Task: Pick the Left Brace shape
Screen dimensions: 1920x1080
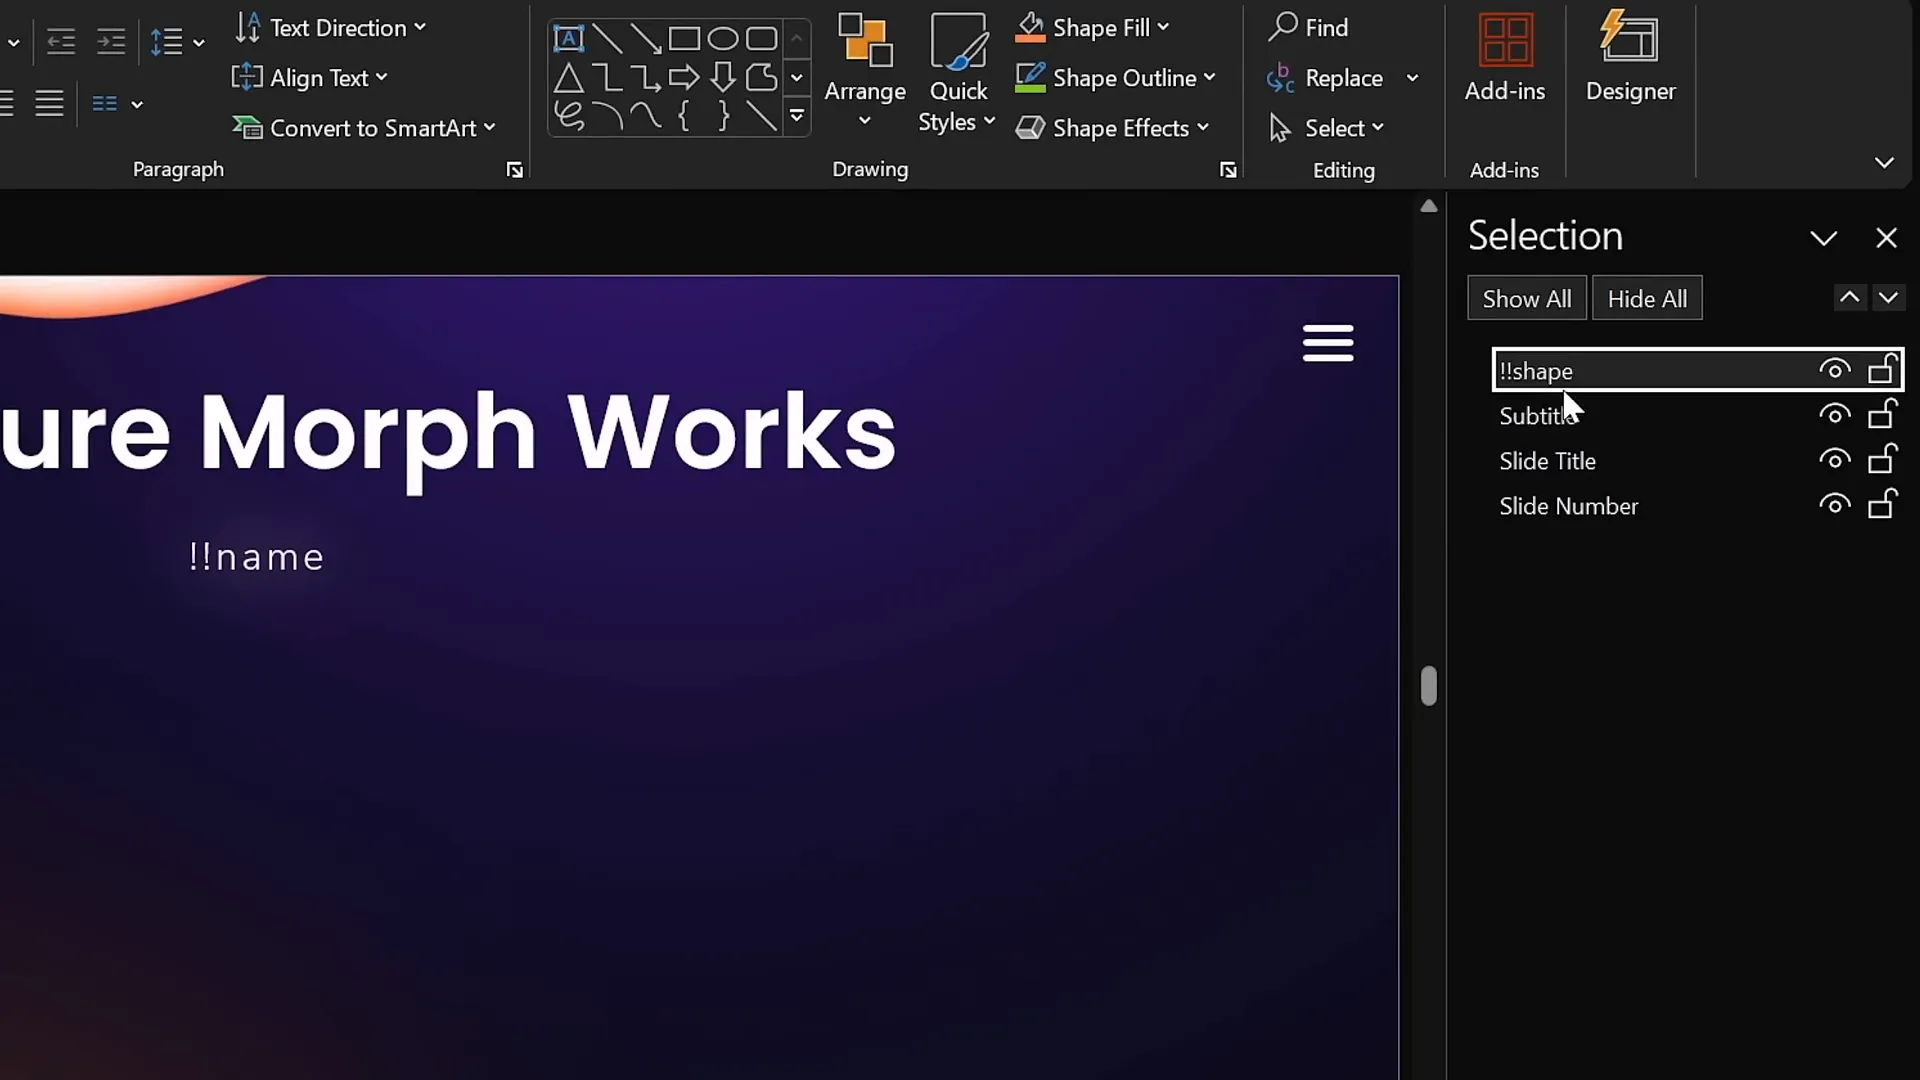Action: coord(684,116)
